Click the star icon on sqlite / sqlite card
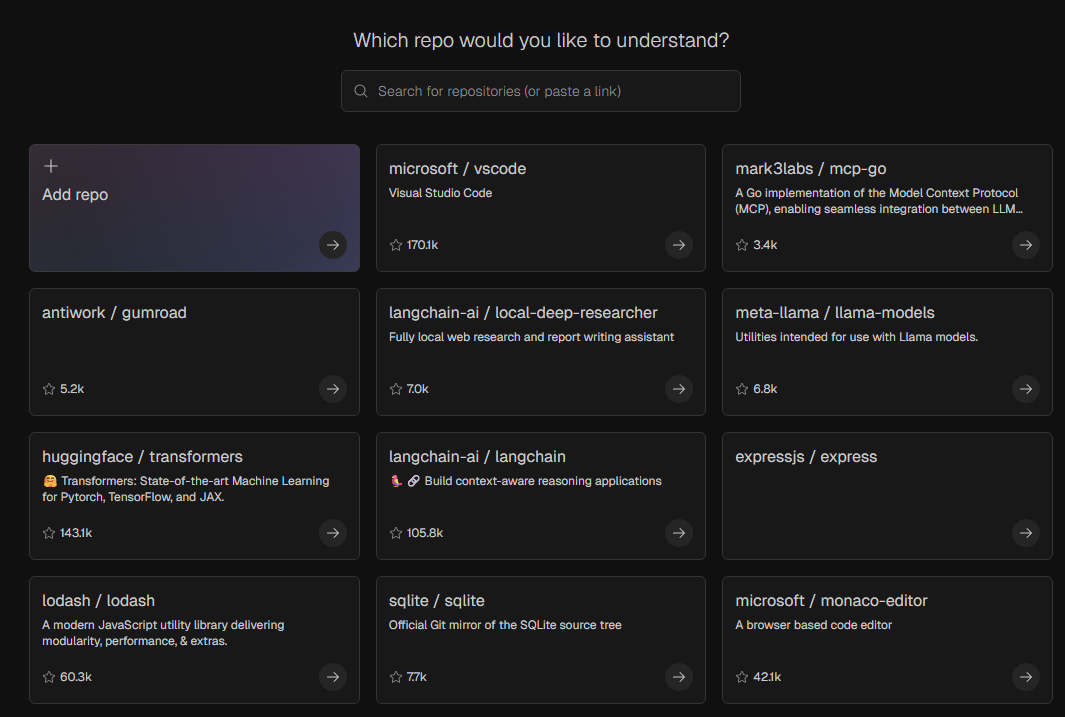The height and width of the screenshot is (717, 1065). click(396, 677)
